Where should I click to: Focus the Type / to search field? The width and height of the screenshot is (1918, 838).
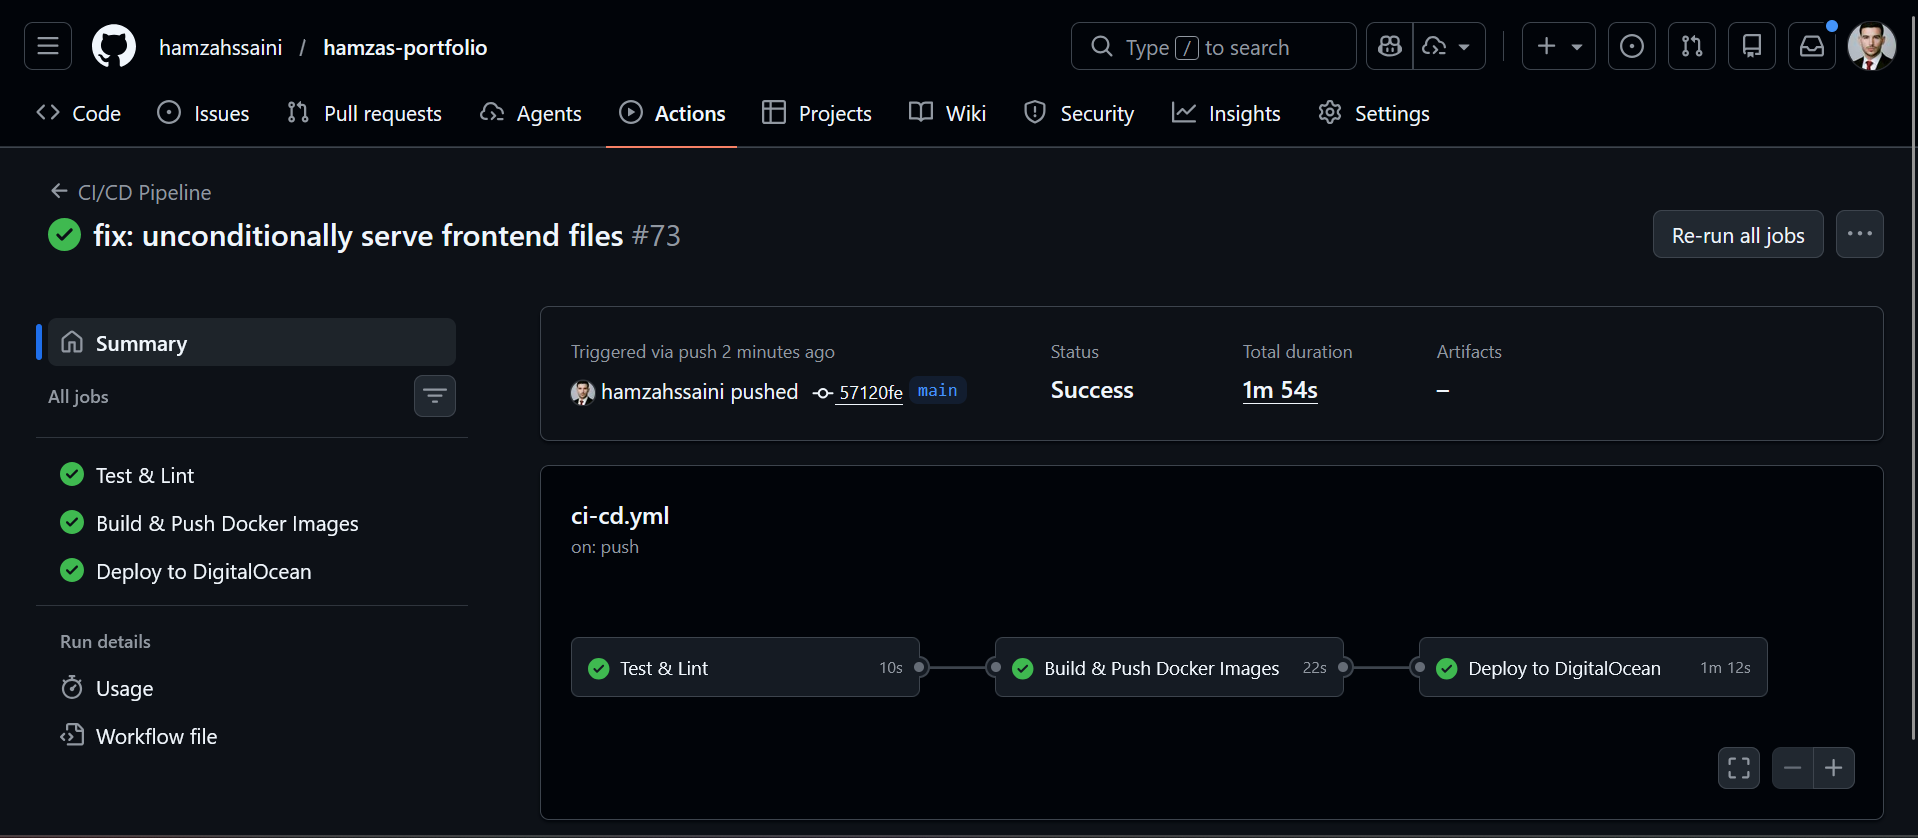(x=1213, y=46)
